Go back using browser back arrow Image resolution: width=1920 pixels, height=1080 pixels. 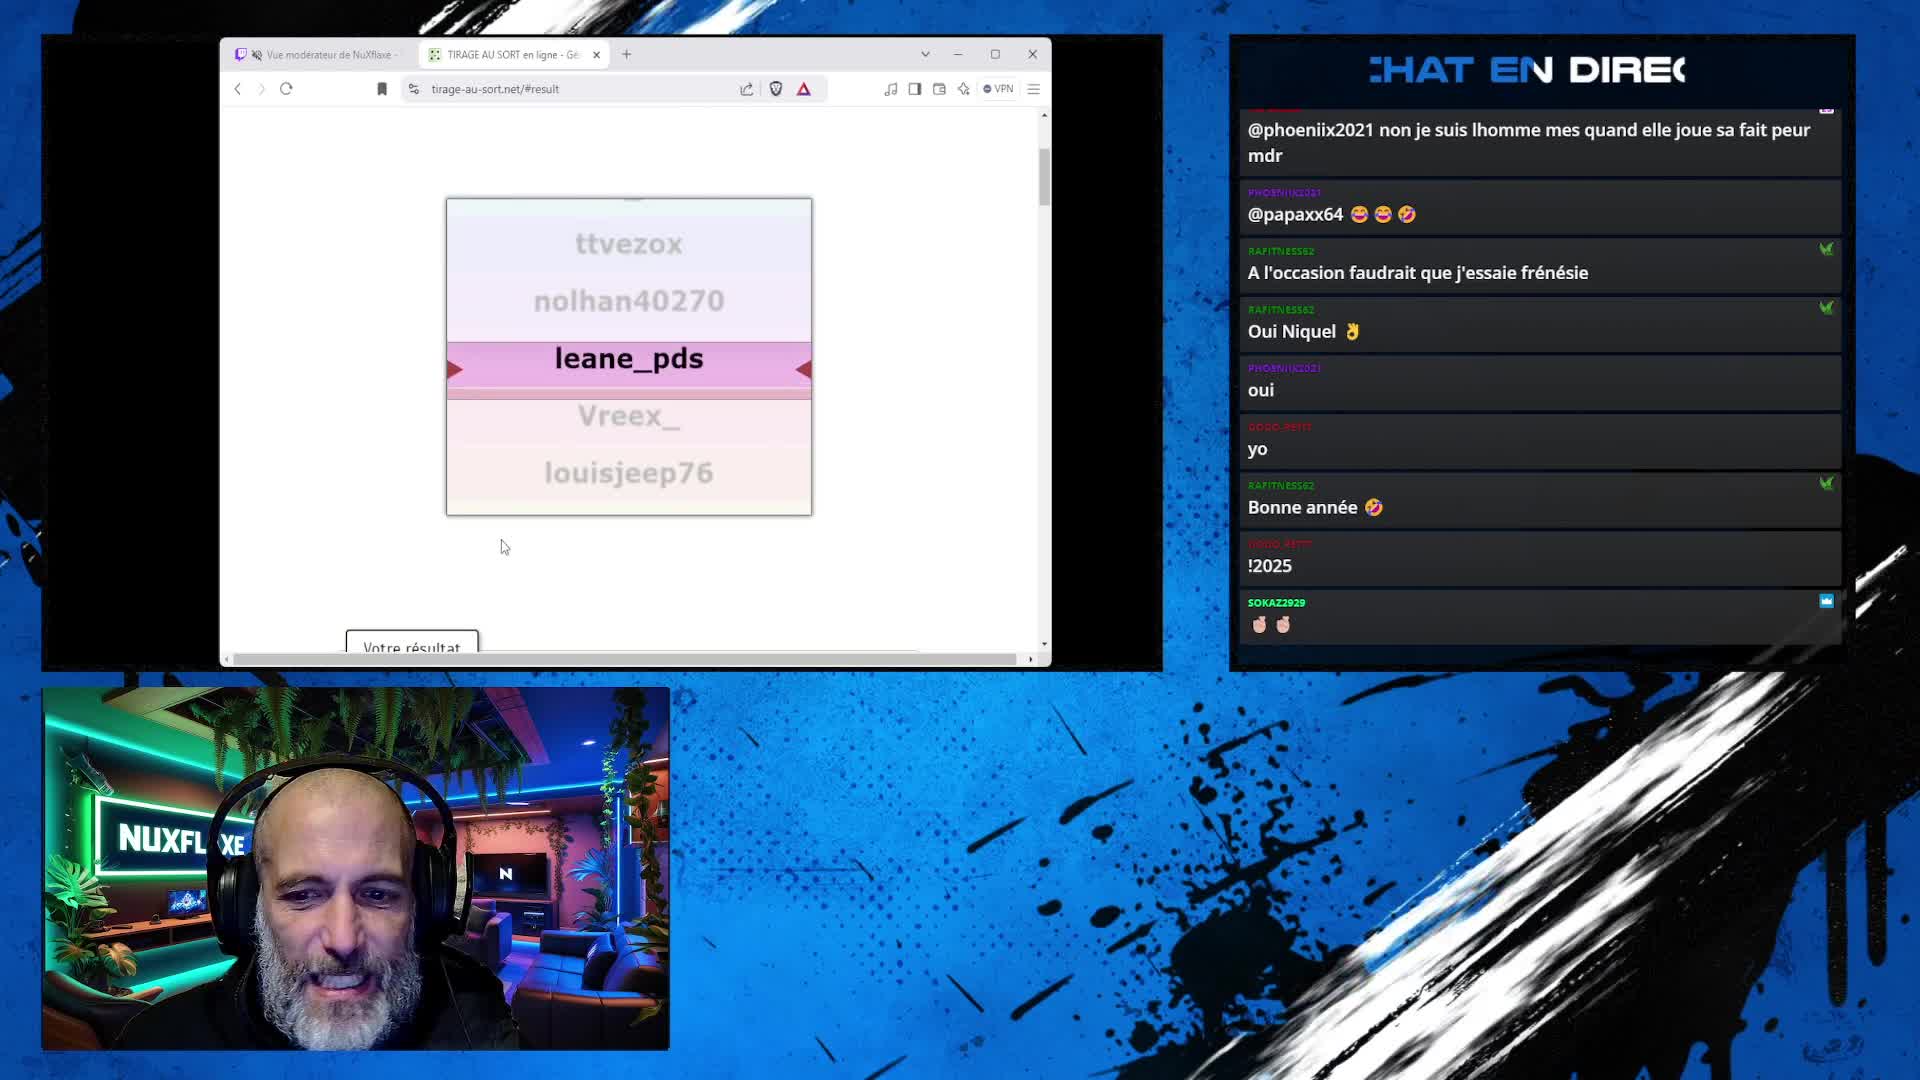point(238,89)
